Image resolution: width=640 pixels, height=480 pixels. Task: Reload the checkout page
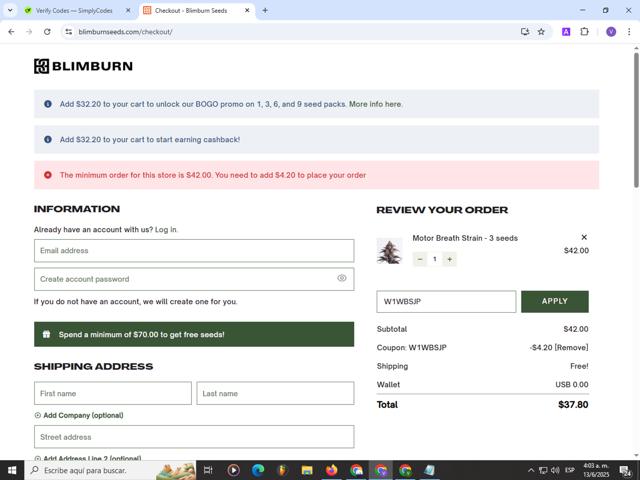pos(47,32)
